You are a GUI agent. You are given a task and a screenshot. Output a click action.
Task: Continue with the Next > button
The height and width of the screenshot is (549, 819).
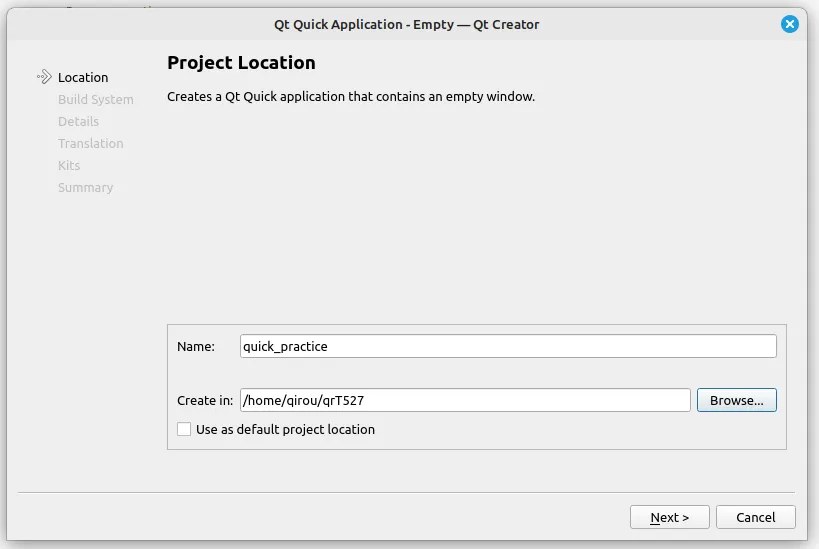670,517
